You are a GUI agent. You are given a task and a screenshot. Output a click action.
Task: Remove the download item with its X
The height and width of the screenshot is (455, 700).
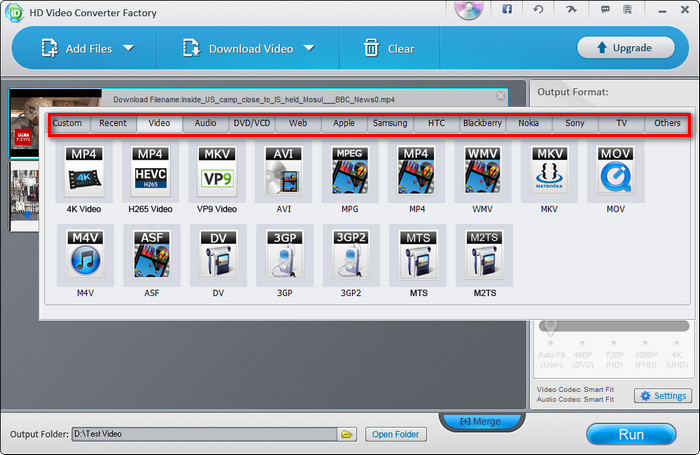pyautogui.click(x=501, y=96)
